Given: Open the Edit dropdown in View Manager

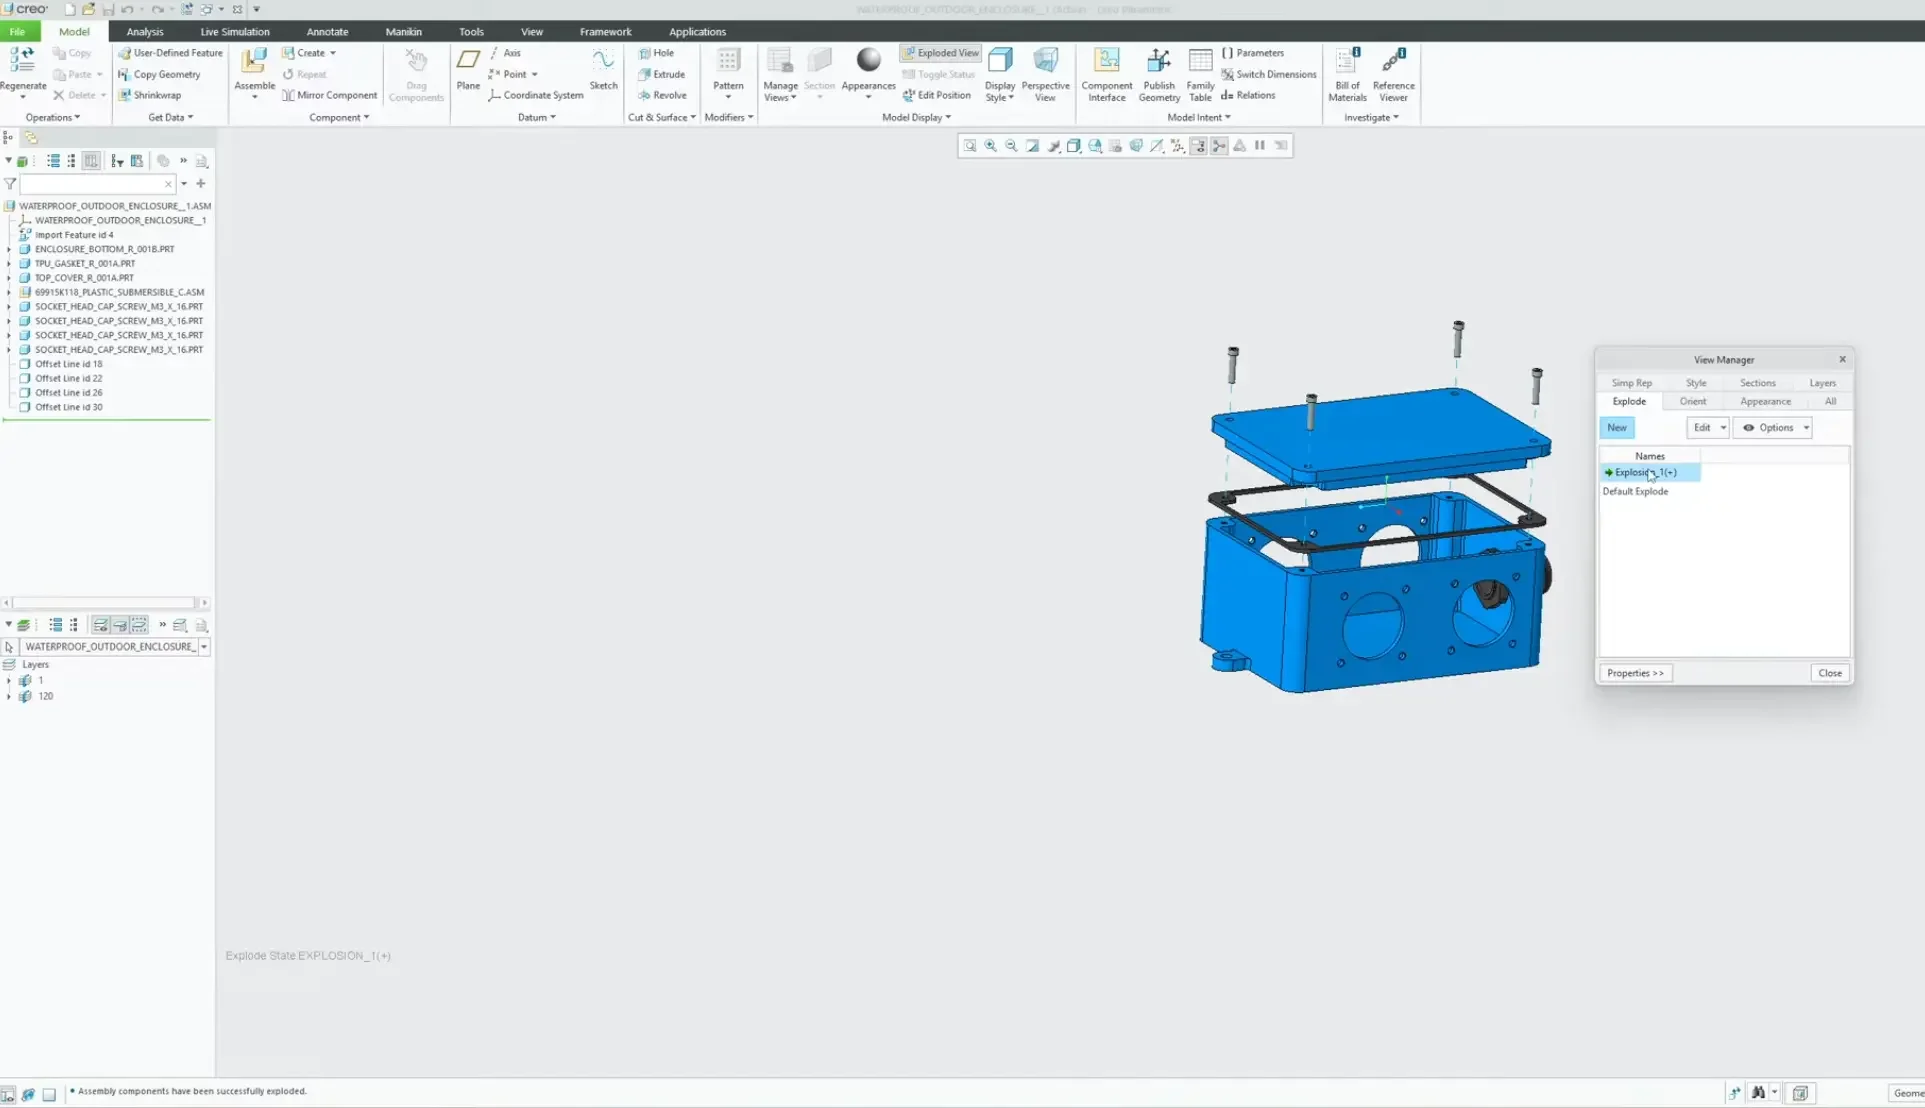Looking at the screenshot, I should [x=1707, y=428].
